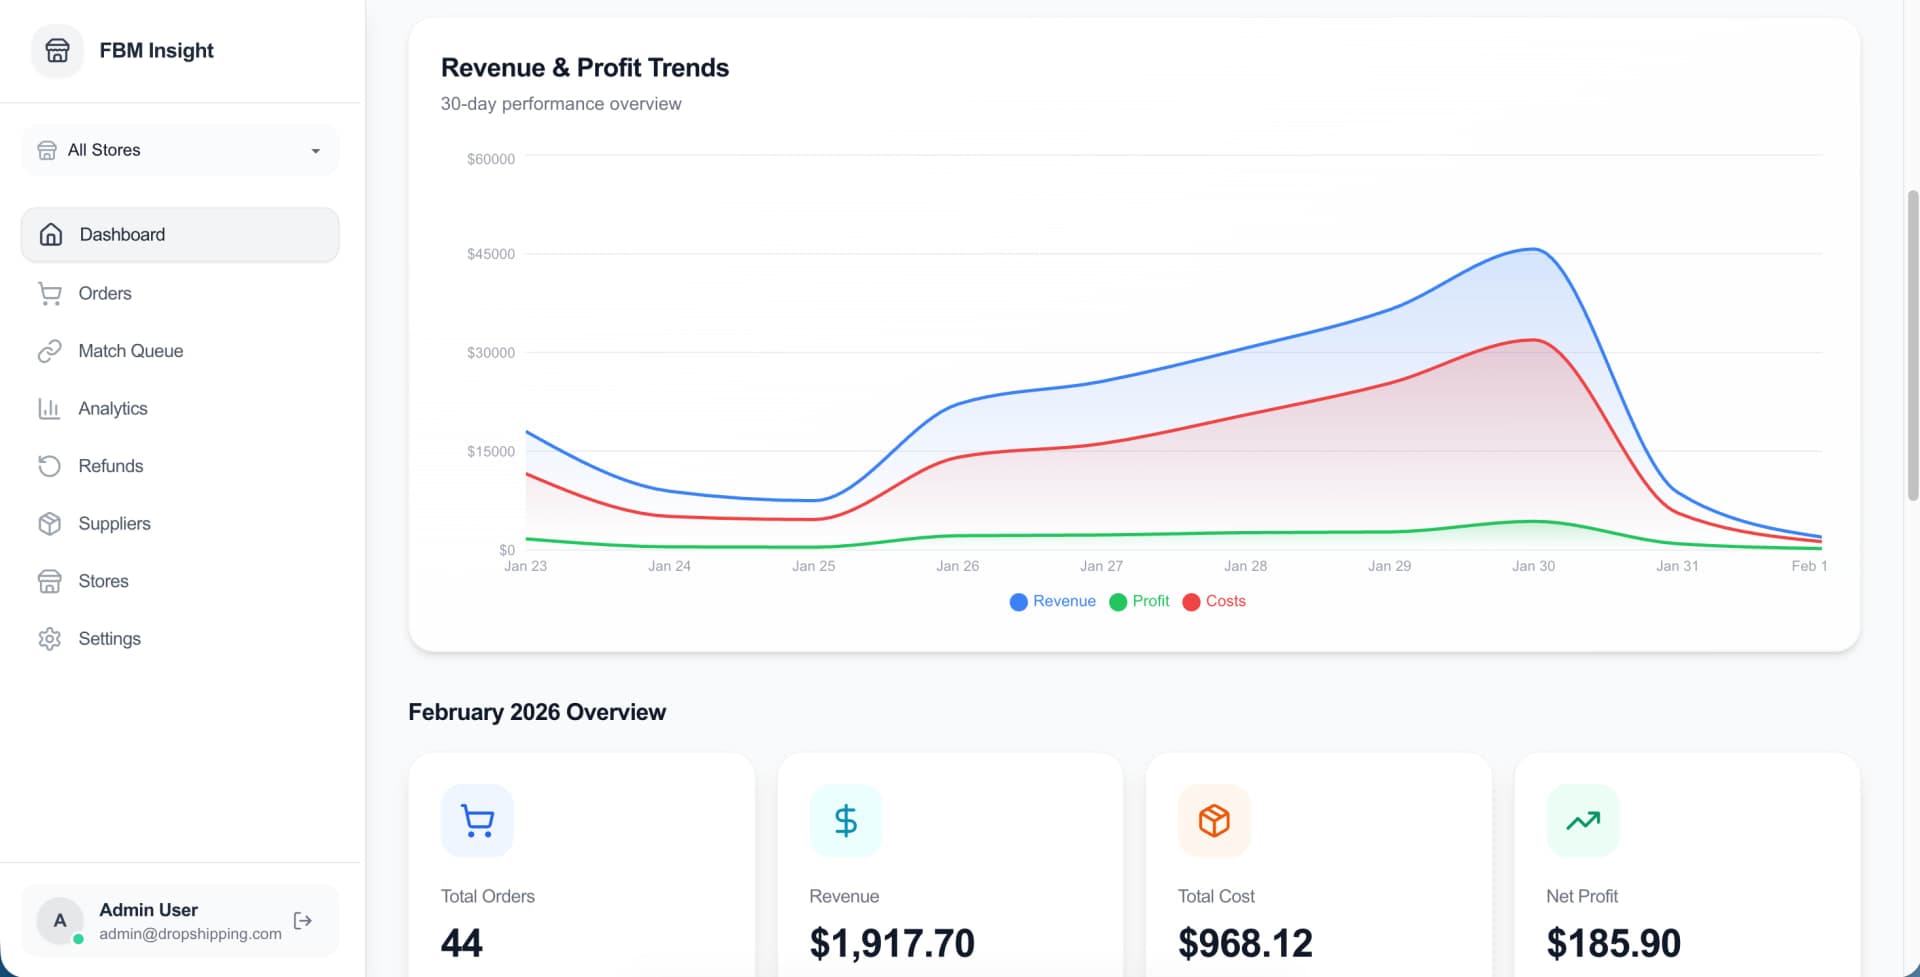This screenshot has width=1920, height=977.
Task: Click the dollar sign icon on Revenue card
Action: click(x=846, y=821)
